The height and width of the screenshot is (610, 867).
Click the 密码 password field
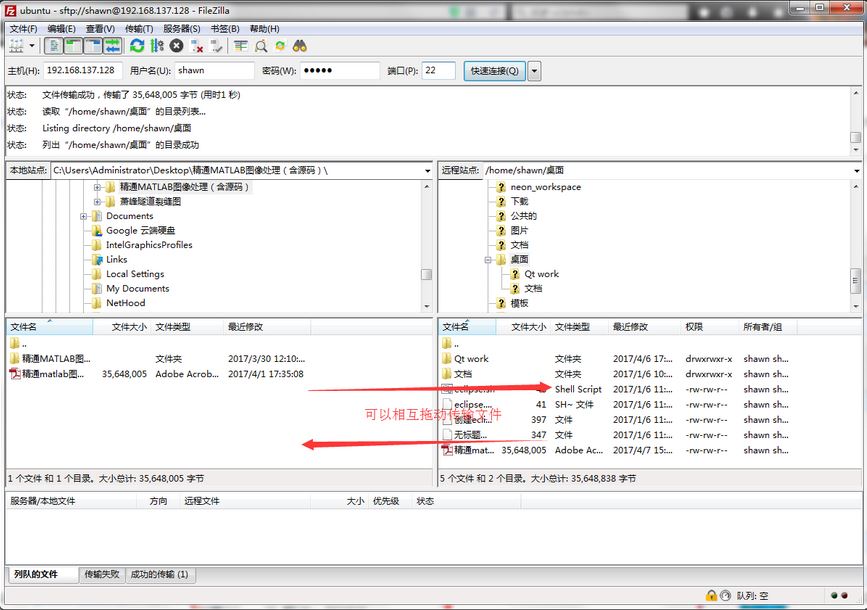click(x=340, y=70)
